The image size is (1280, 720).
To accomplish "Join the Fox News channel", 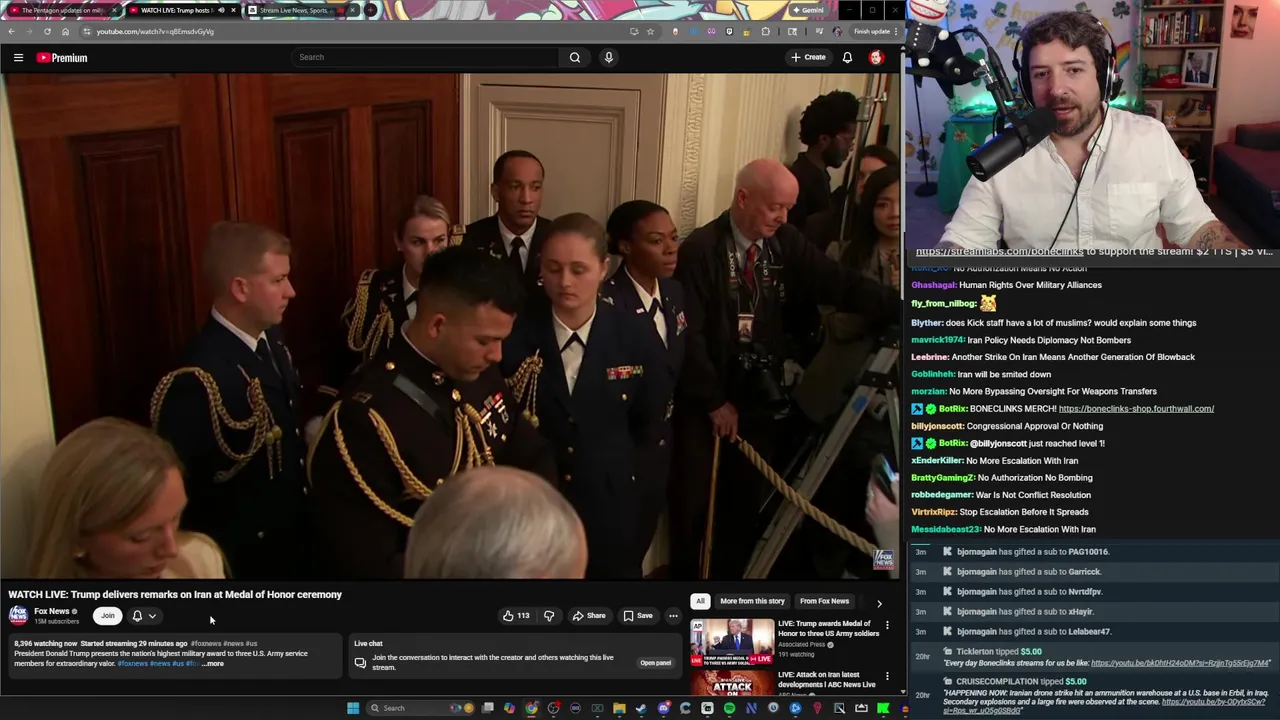I will point(107,616).
